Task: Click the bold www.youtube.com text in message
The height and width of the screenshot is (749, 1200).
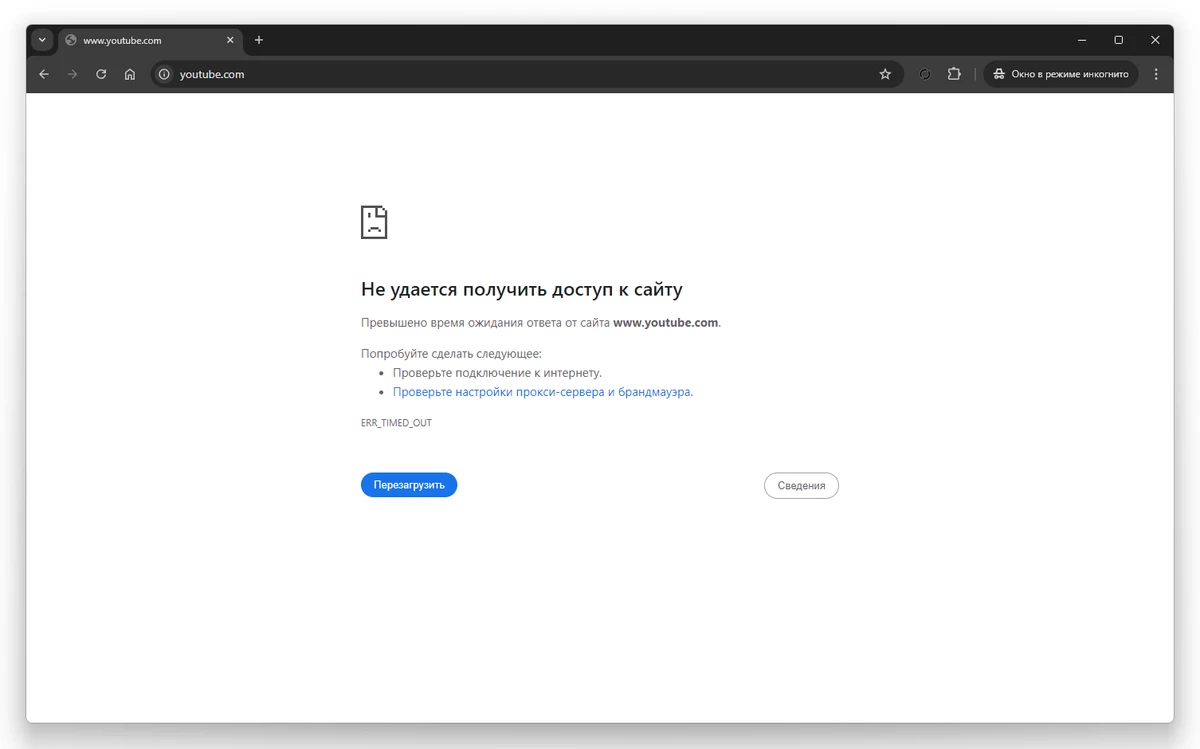Action: click(665, 323)
